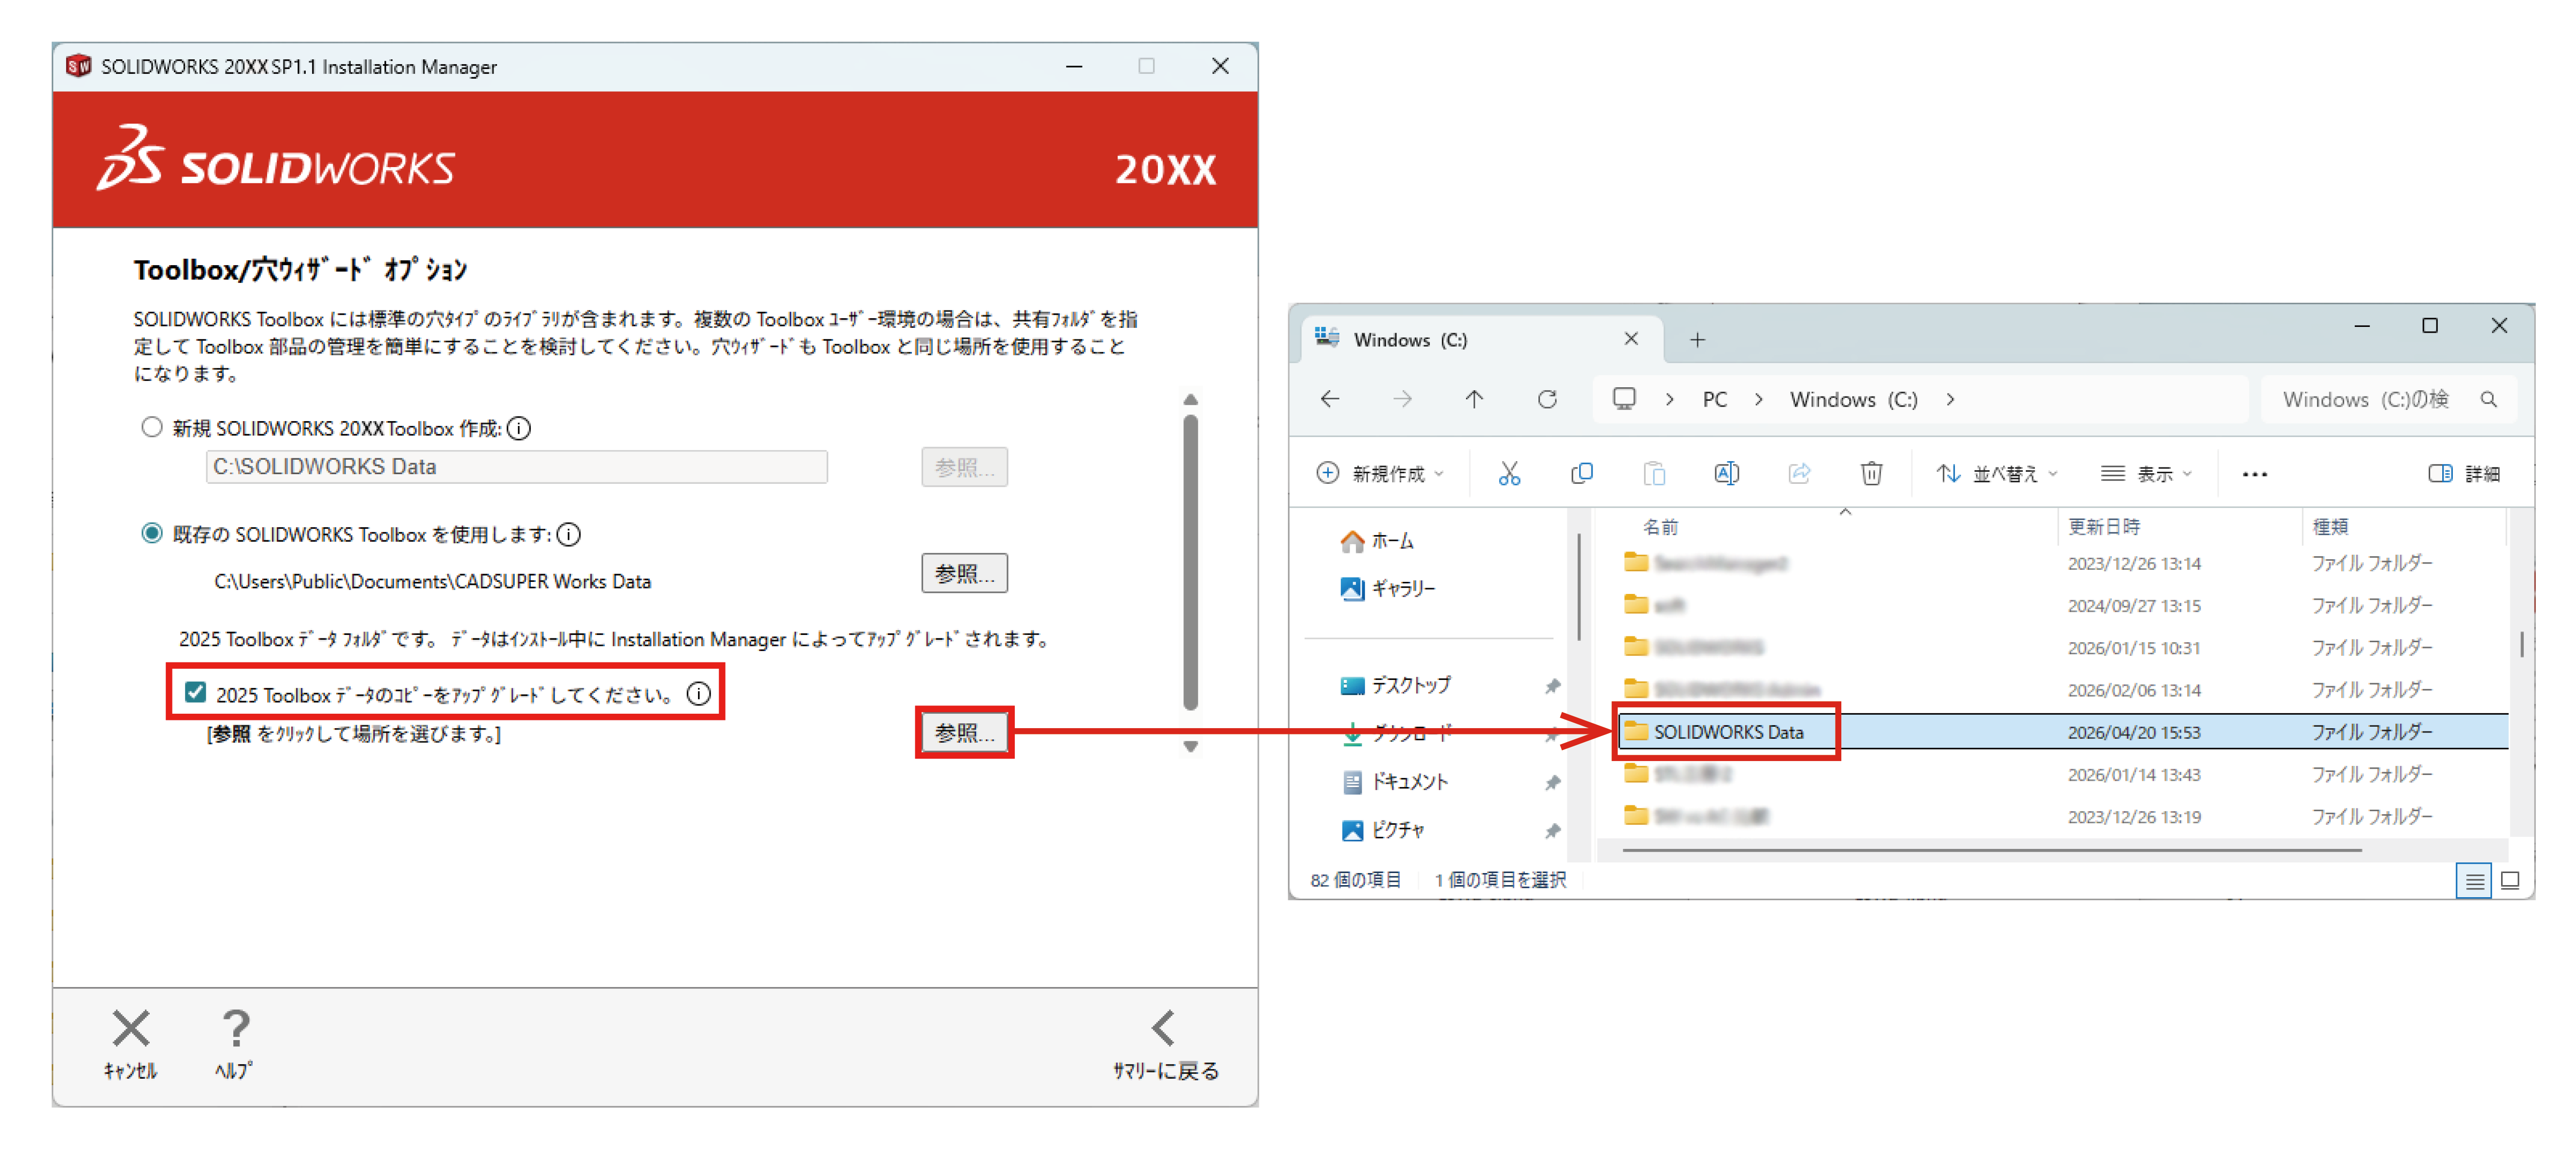This screenshot has height=1156, width=2576.
Task: Expand chevron after Windows (C:) in address bar
Action: 1950,399
